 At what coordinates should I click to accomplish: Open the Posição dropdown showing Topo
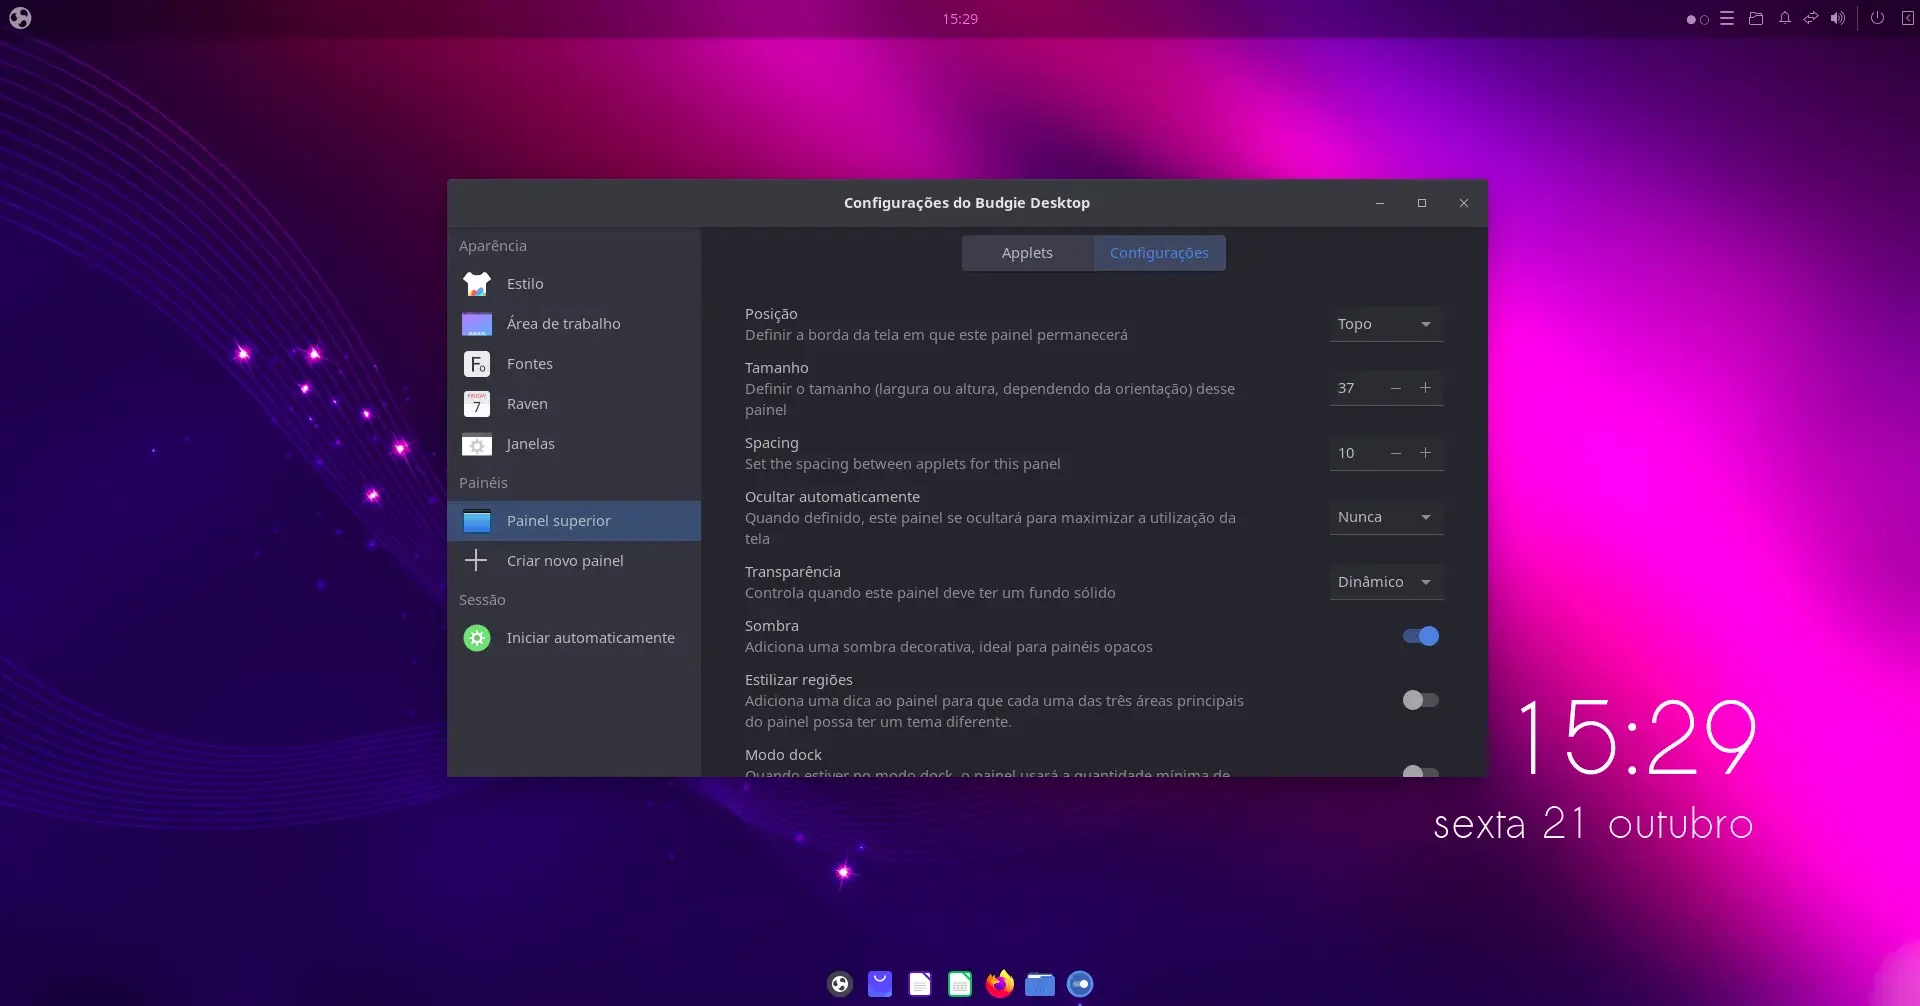[1386, 324]
